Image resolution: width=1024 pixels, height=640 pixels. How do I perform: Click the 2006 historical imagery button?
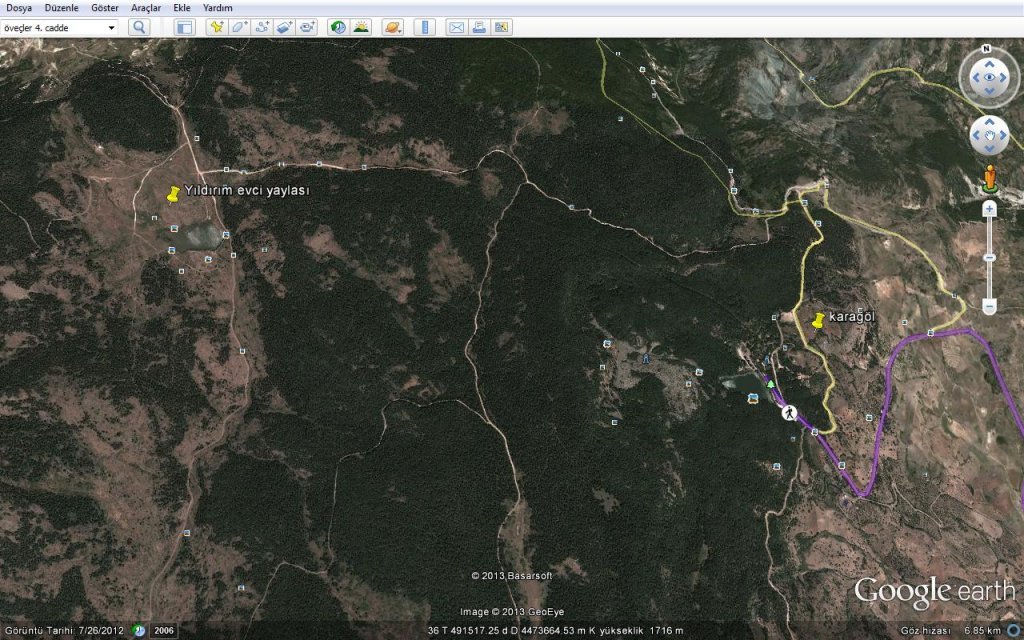(x=164, y=631)
